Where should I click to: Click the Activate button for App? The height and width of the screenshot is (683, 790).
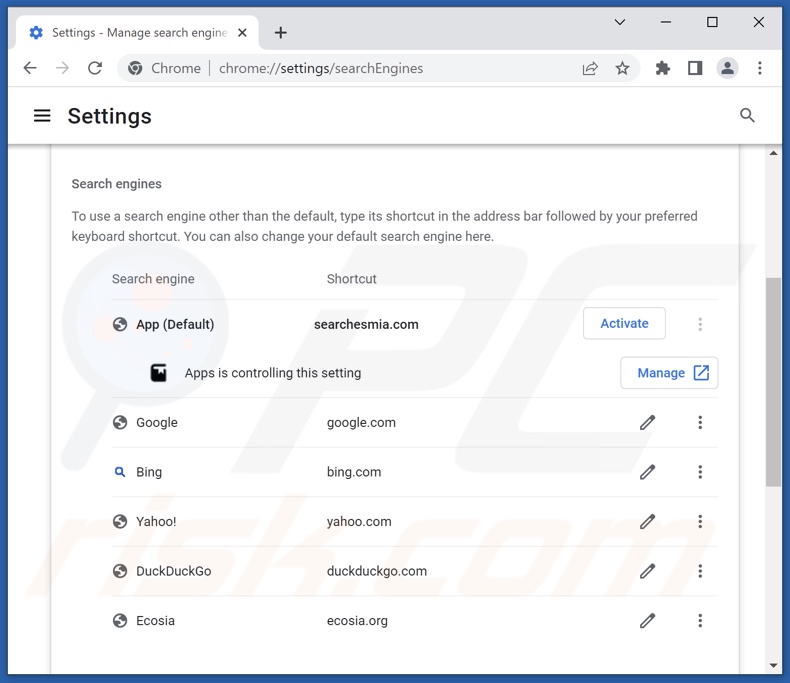click(624, 323)
